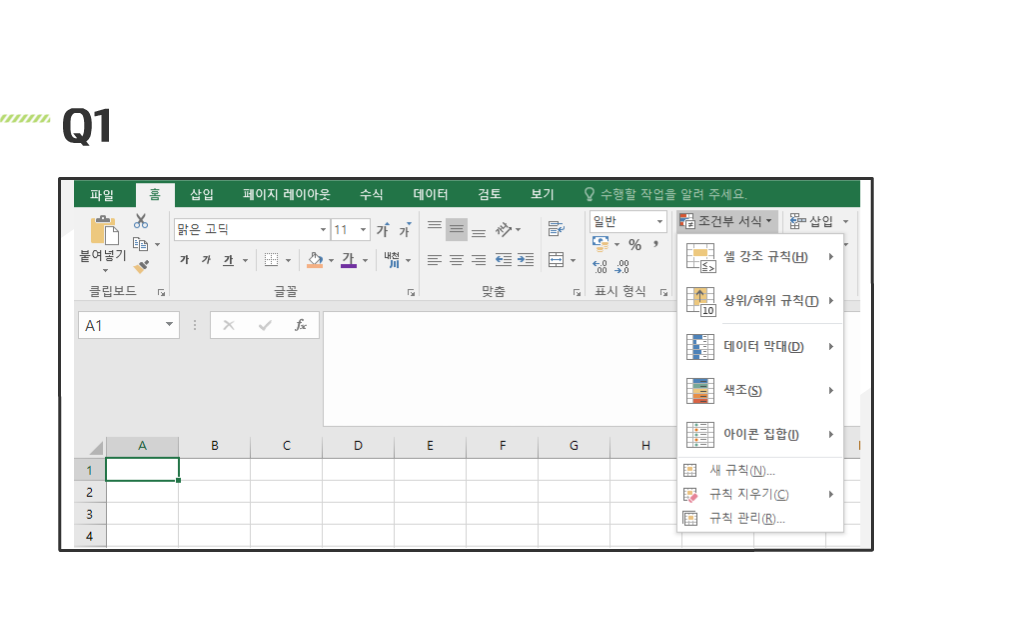The height and width of the screenshot is (640, 1024).
Task: Apply the purple font color
Action: point(349,260)
